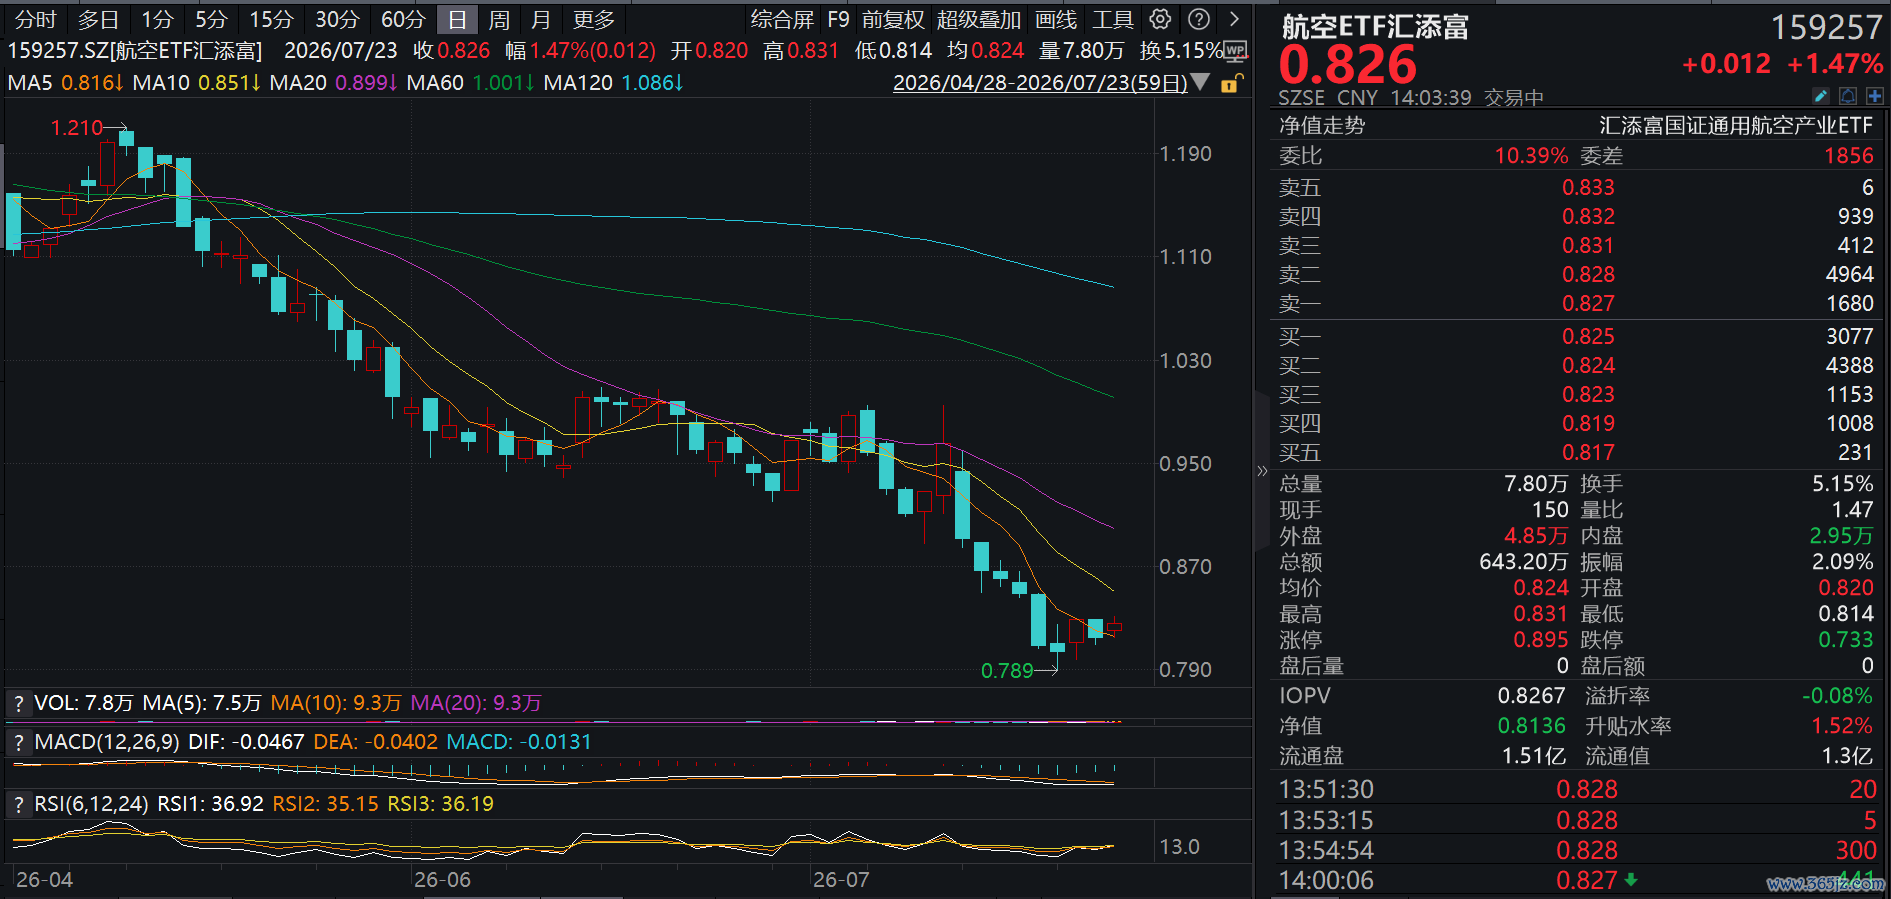This screenshot has height=899, width=1891.
Task: Click the WP monitor icon
Action: point(1236,50)
